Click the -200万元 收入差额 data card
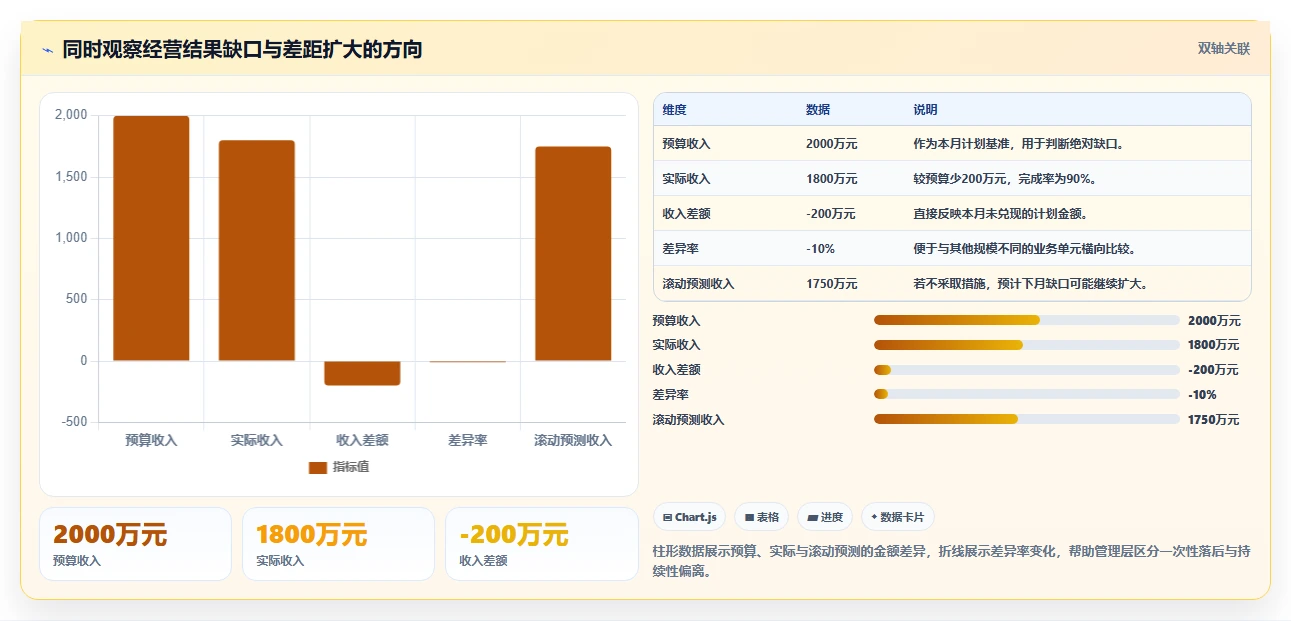Screen dimensions: 1291x621 tap(541, 544)
